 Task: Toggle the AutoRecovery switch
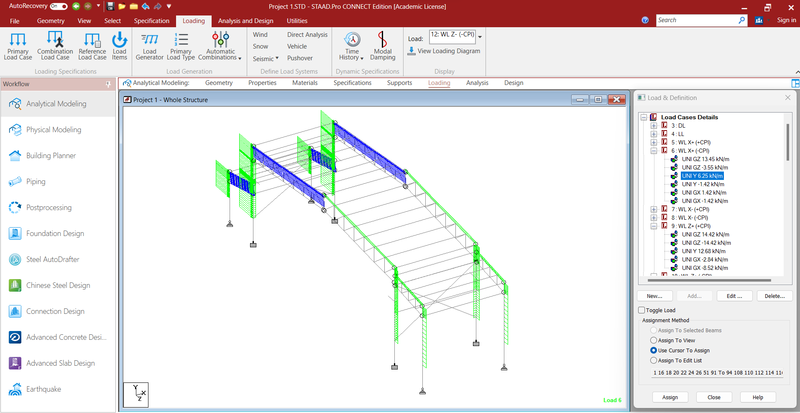59,7
